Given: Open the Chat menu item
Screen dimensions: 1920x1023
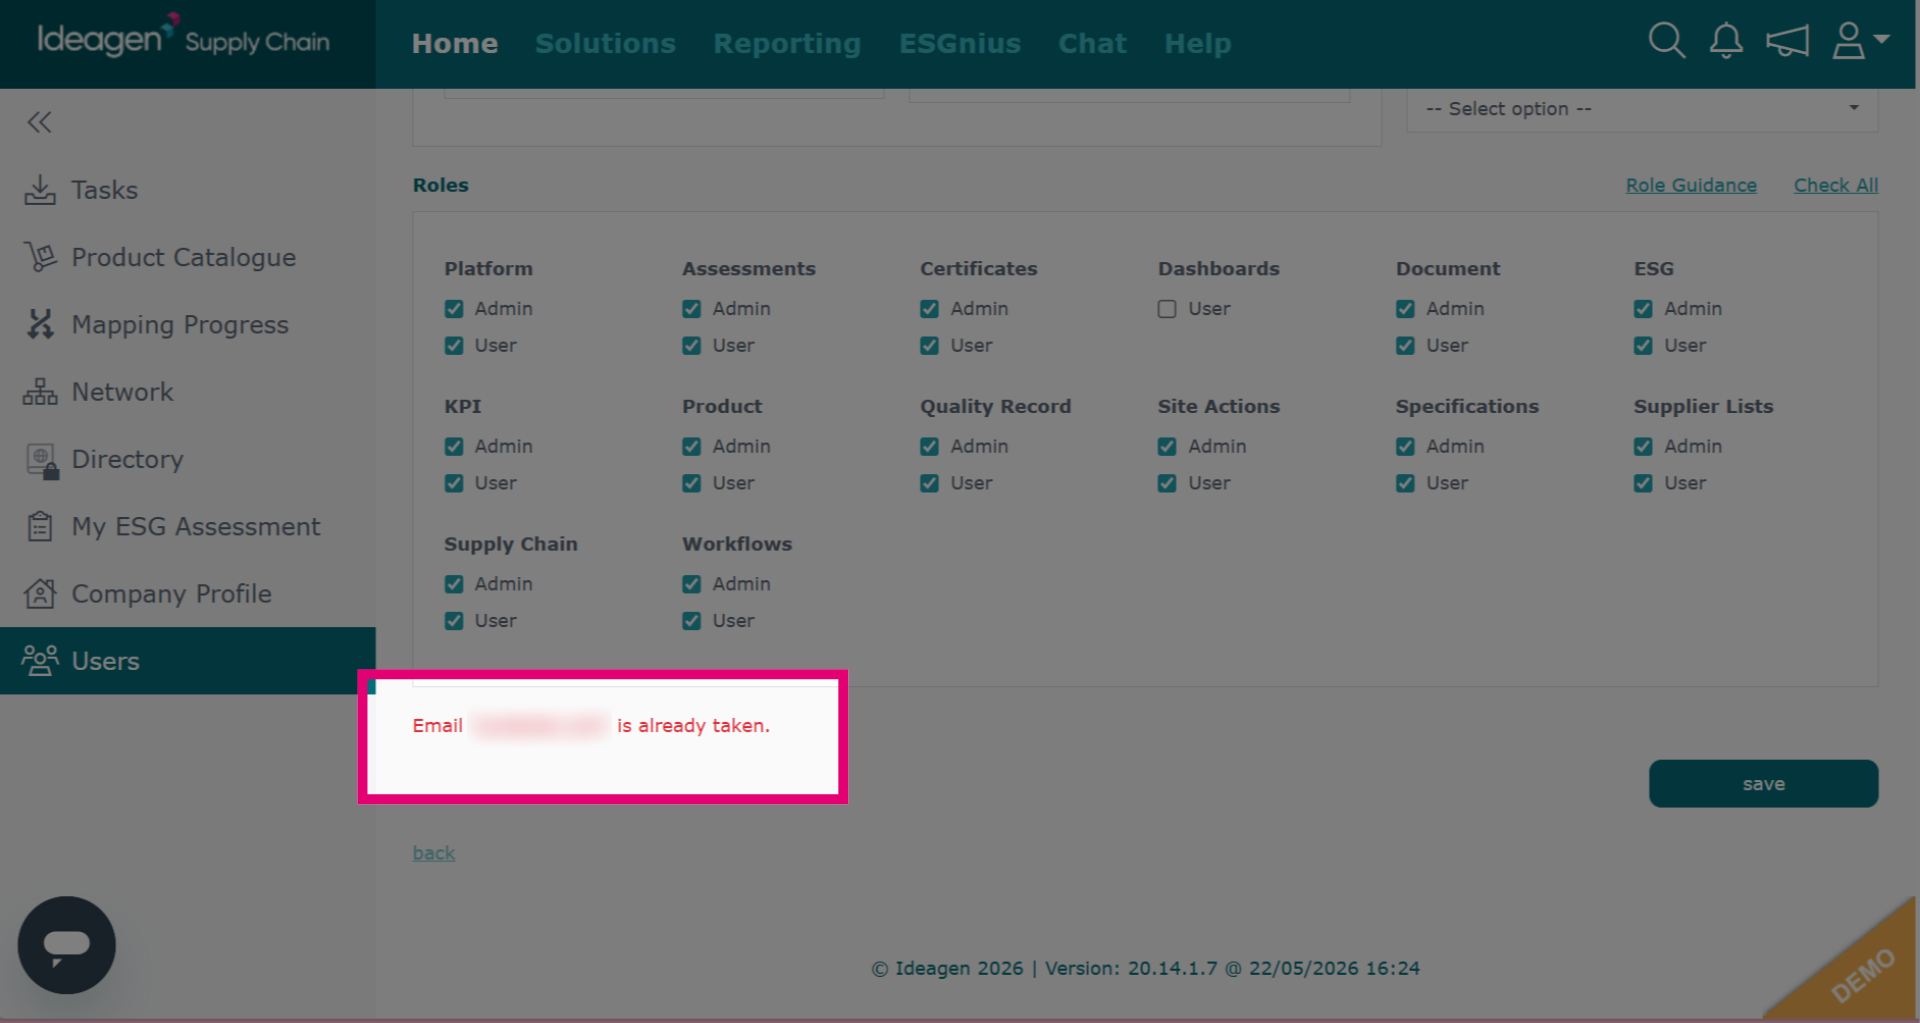Looking at the screenshot, I should (1092, 43).
